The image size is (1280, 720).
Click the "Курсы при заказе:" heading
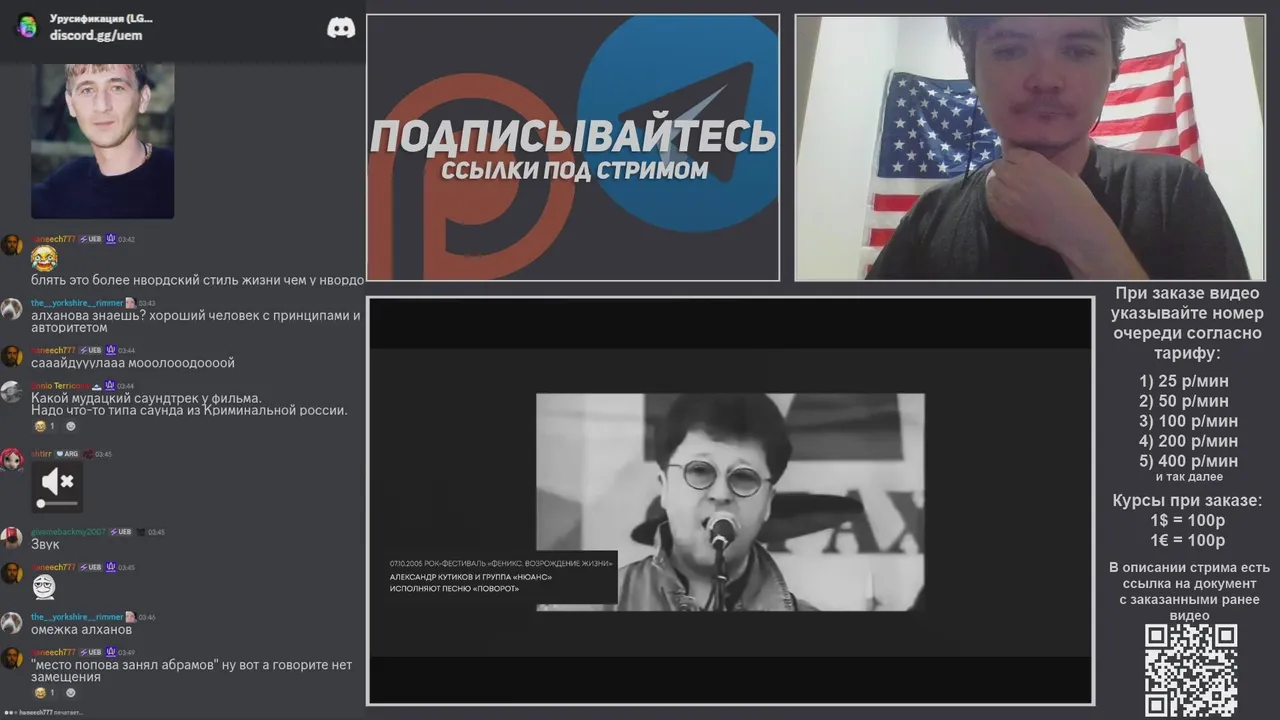[x=1188, y=501]
